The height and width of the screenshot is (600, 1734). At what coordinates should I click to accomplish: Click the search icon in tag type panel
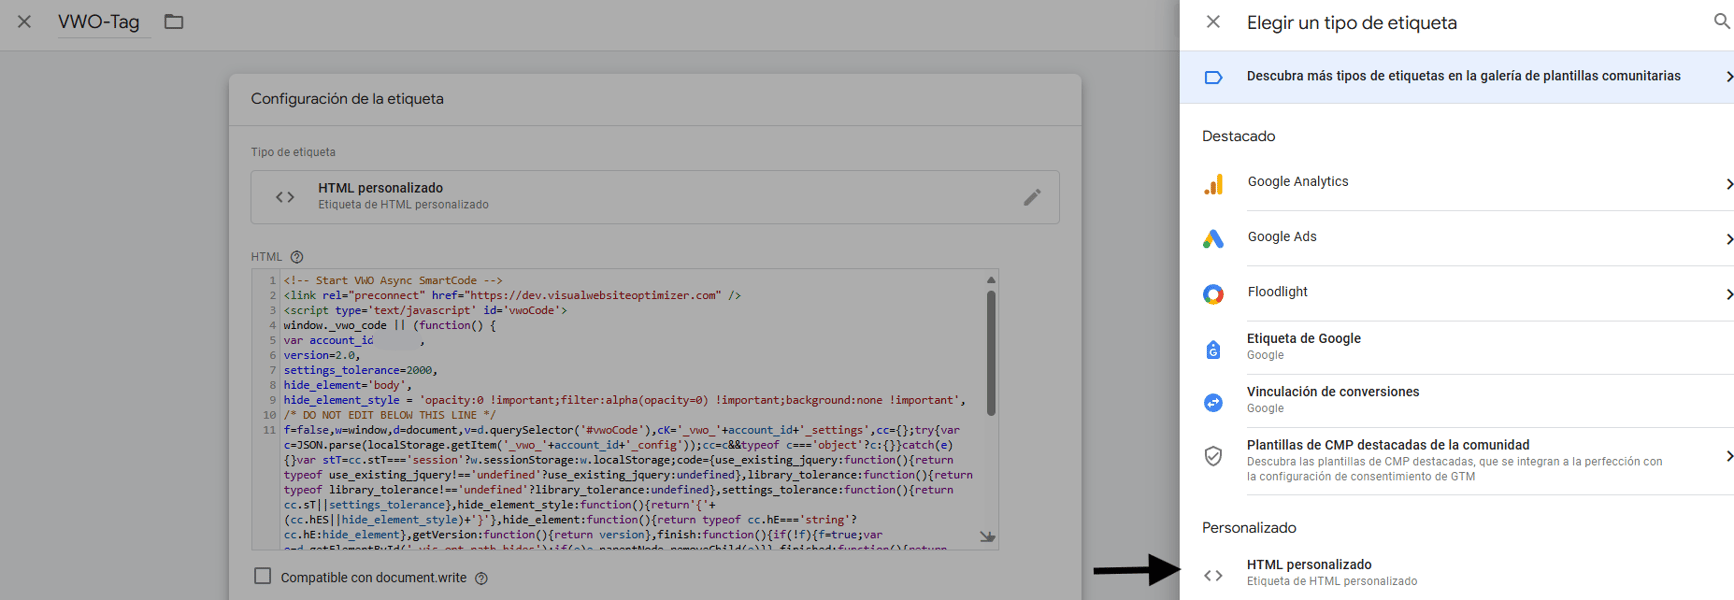1722,21
